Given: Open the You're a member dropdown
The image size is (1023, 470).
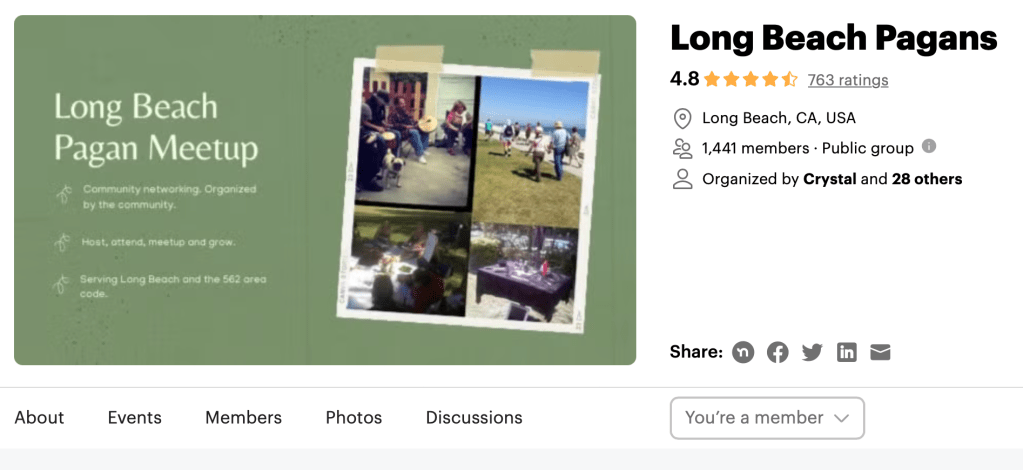Looking at the screenshot, I should pyautogui.click(x=767, y=418).
